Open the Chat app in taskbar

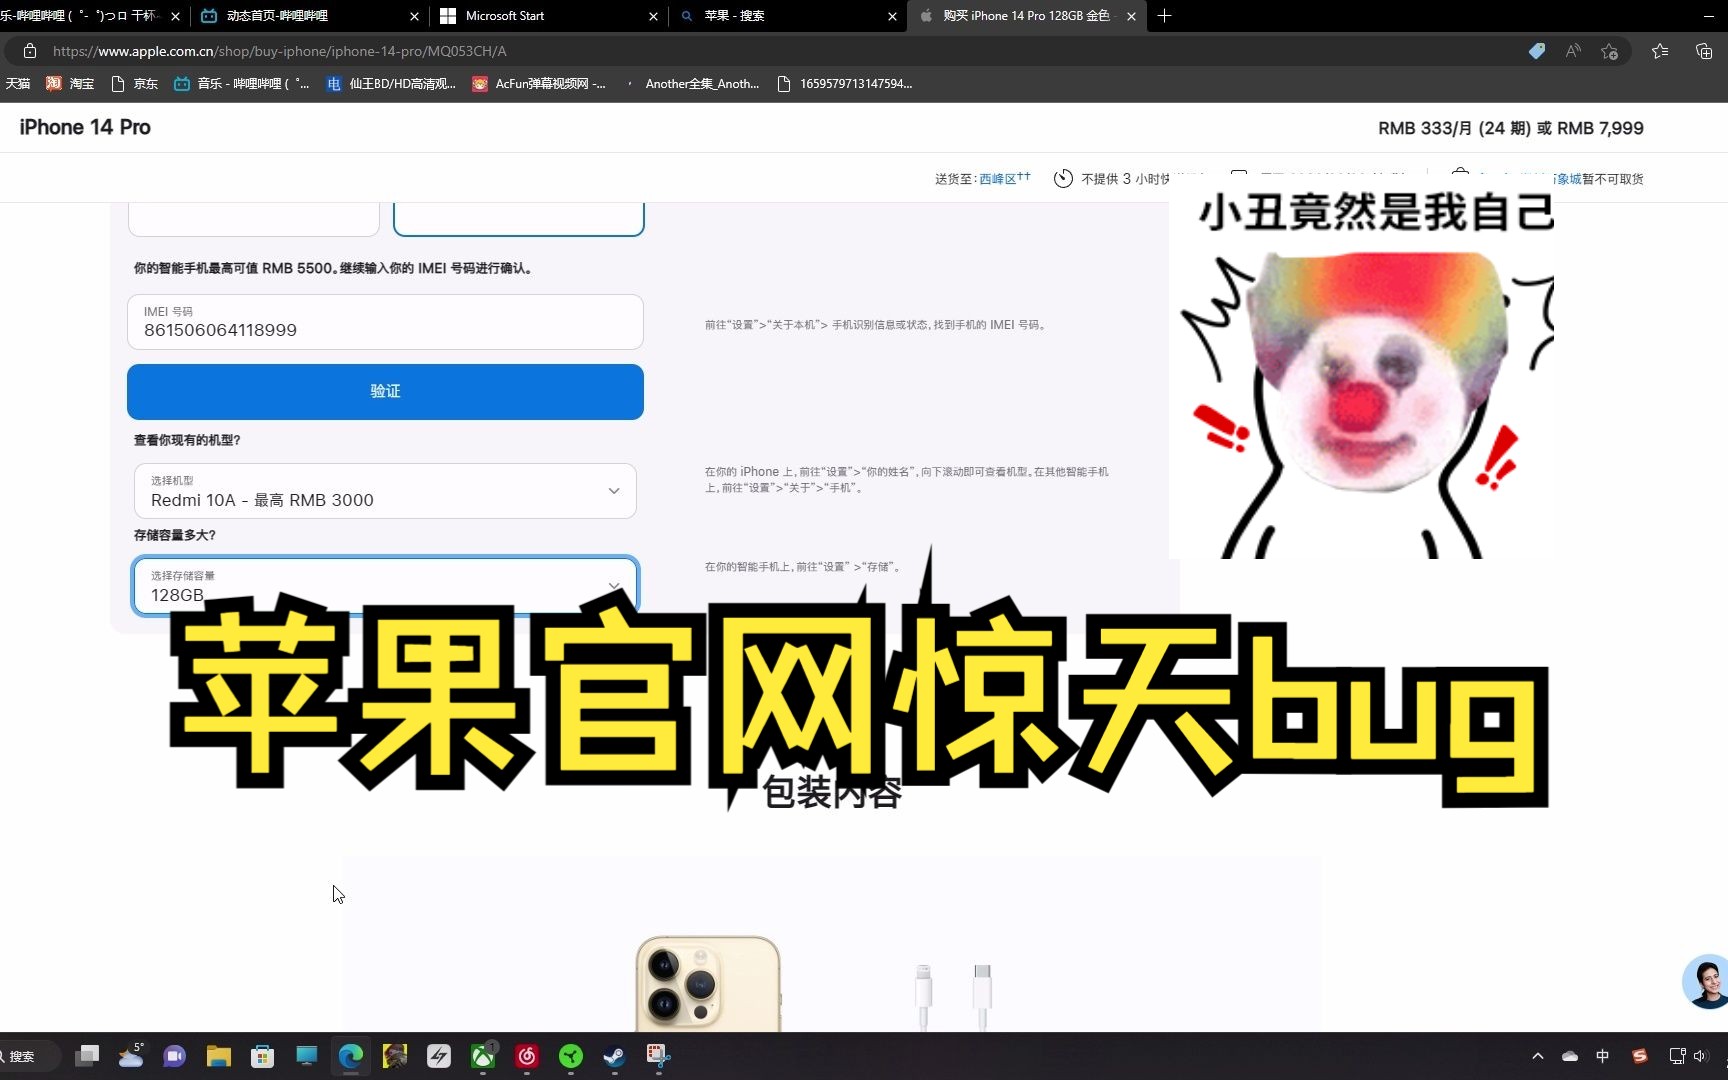point(175,1056)
